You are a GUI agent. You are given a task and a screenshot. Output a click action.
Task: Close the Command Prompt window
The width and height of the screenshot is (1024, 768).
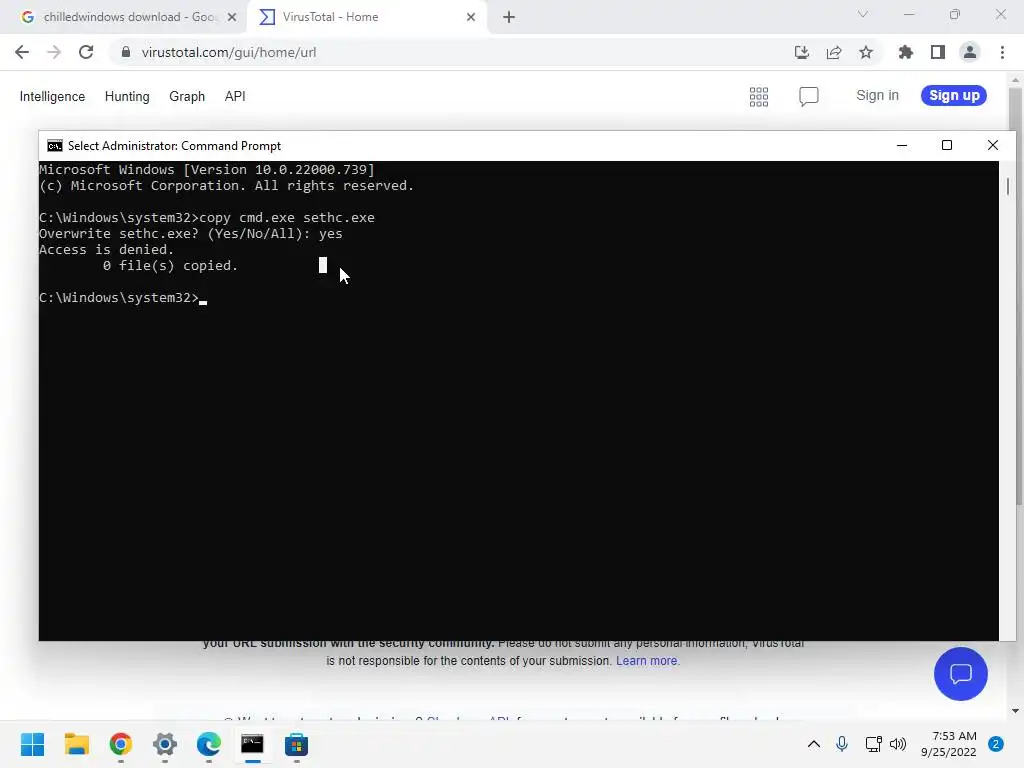click(x=993, y=146)
